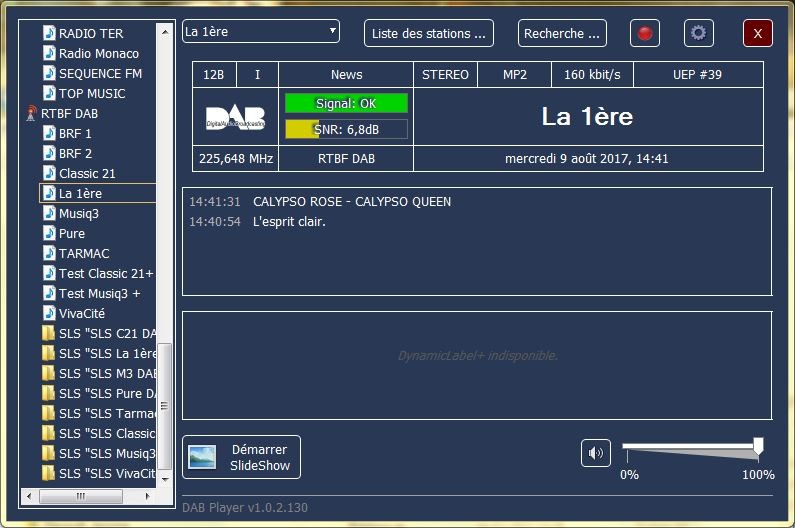Click the STEREO cell
Image resolution: width=795 pixels, height=528 pixels.
click(445, 75)
